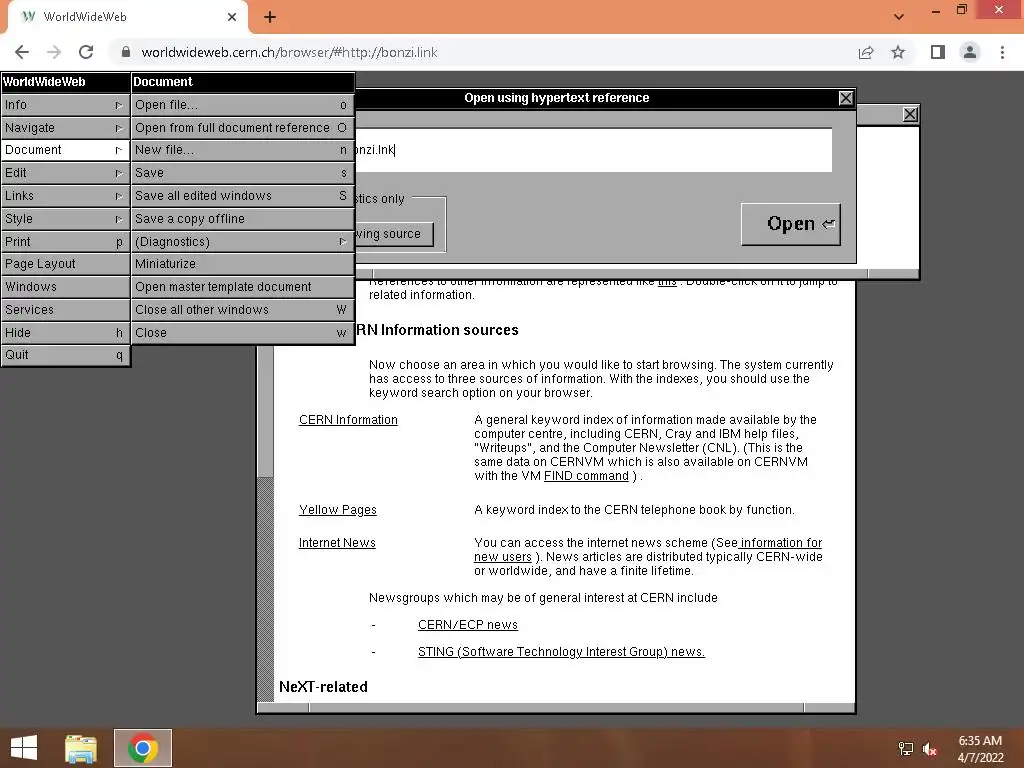
Task: Close the WorldWideWeb browser tab
Action: coord(232,17)
